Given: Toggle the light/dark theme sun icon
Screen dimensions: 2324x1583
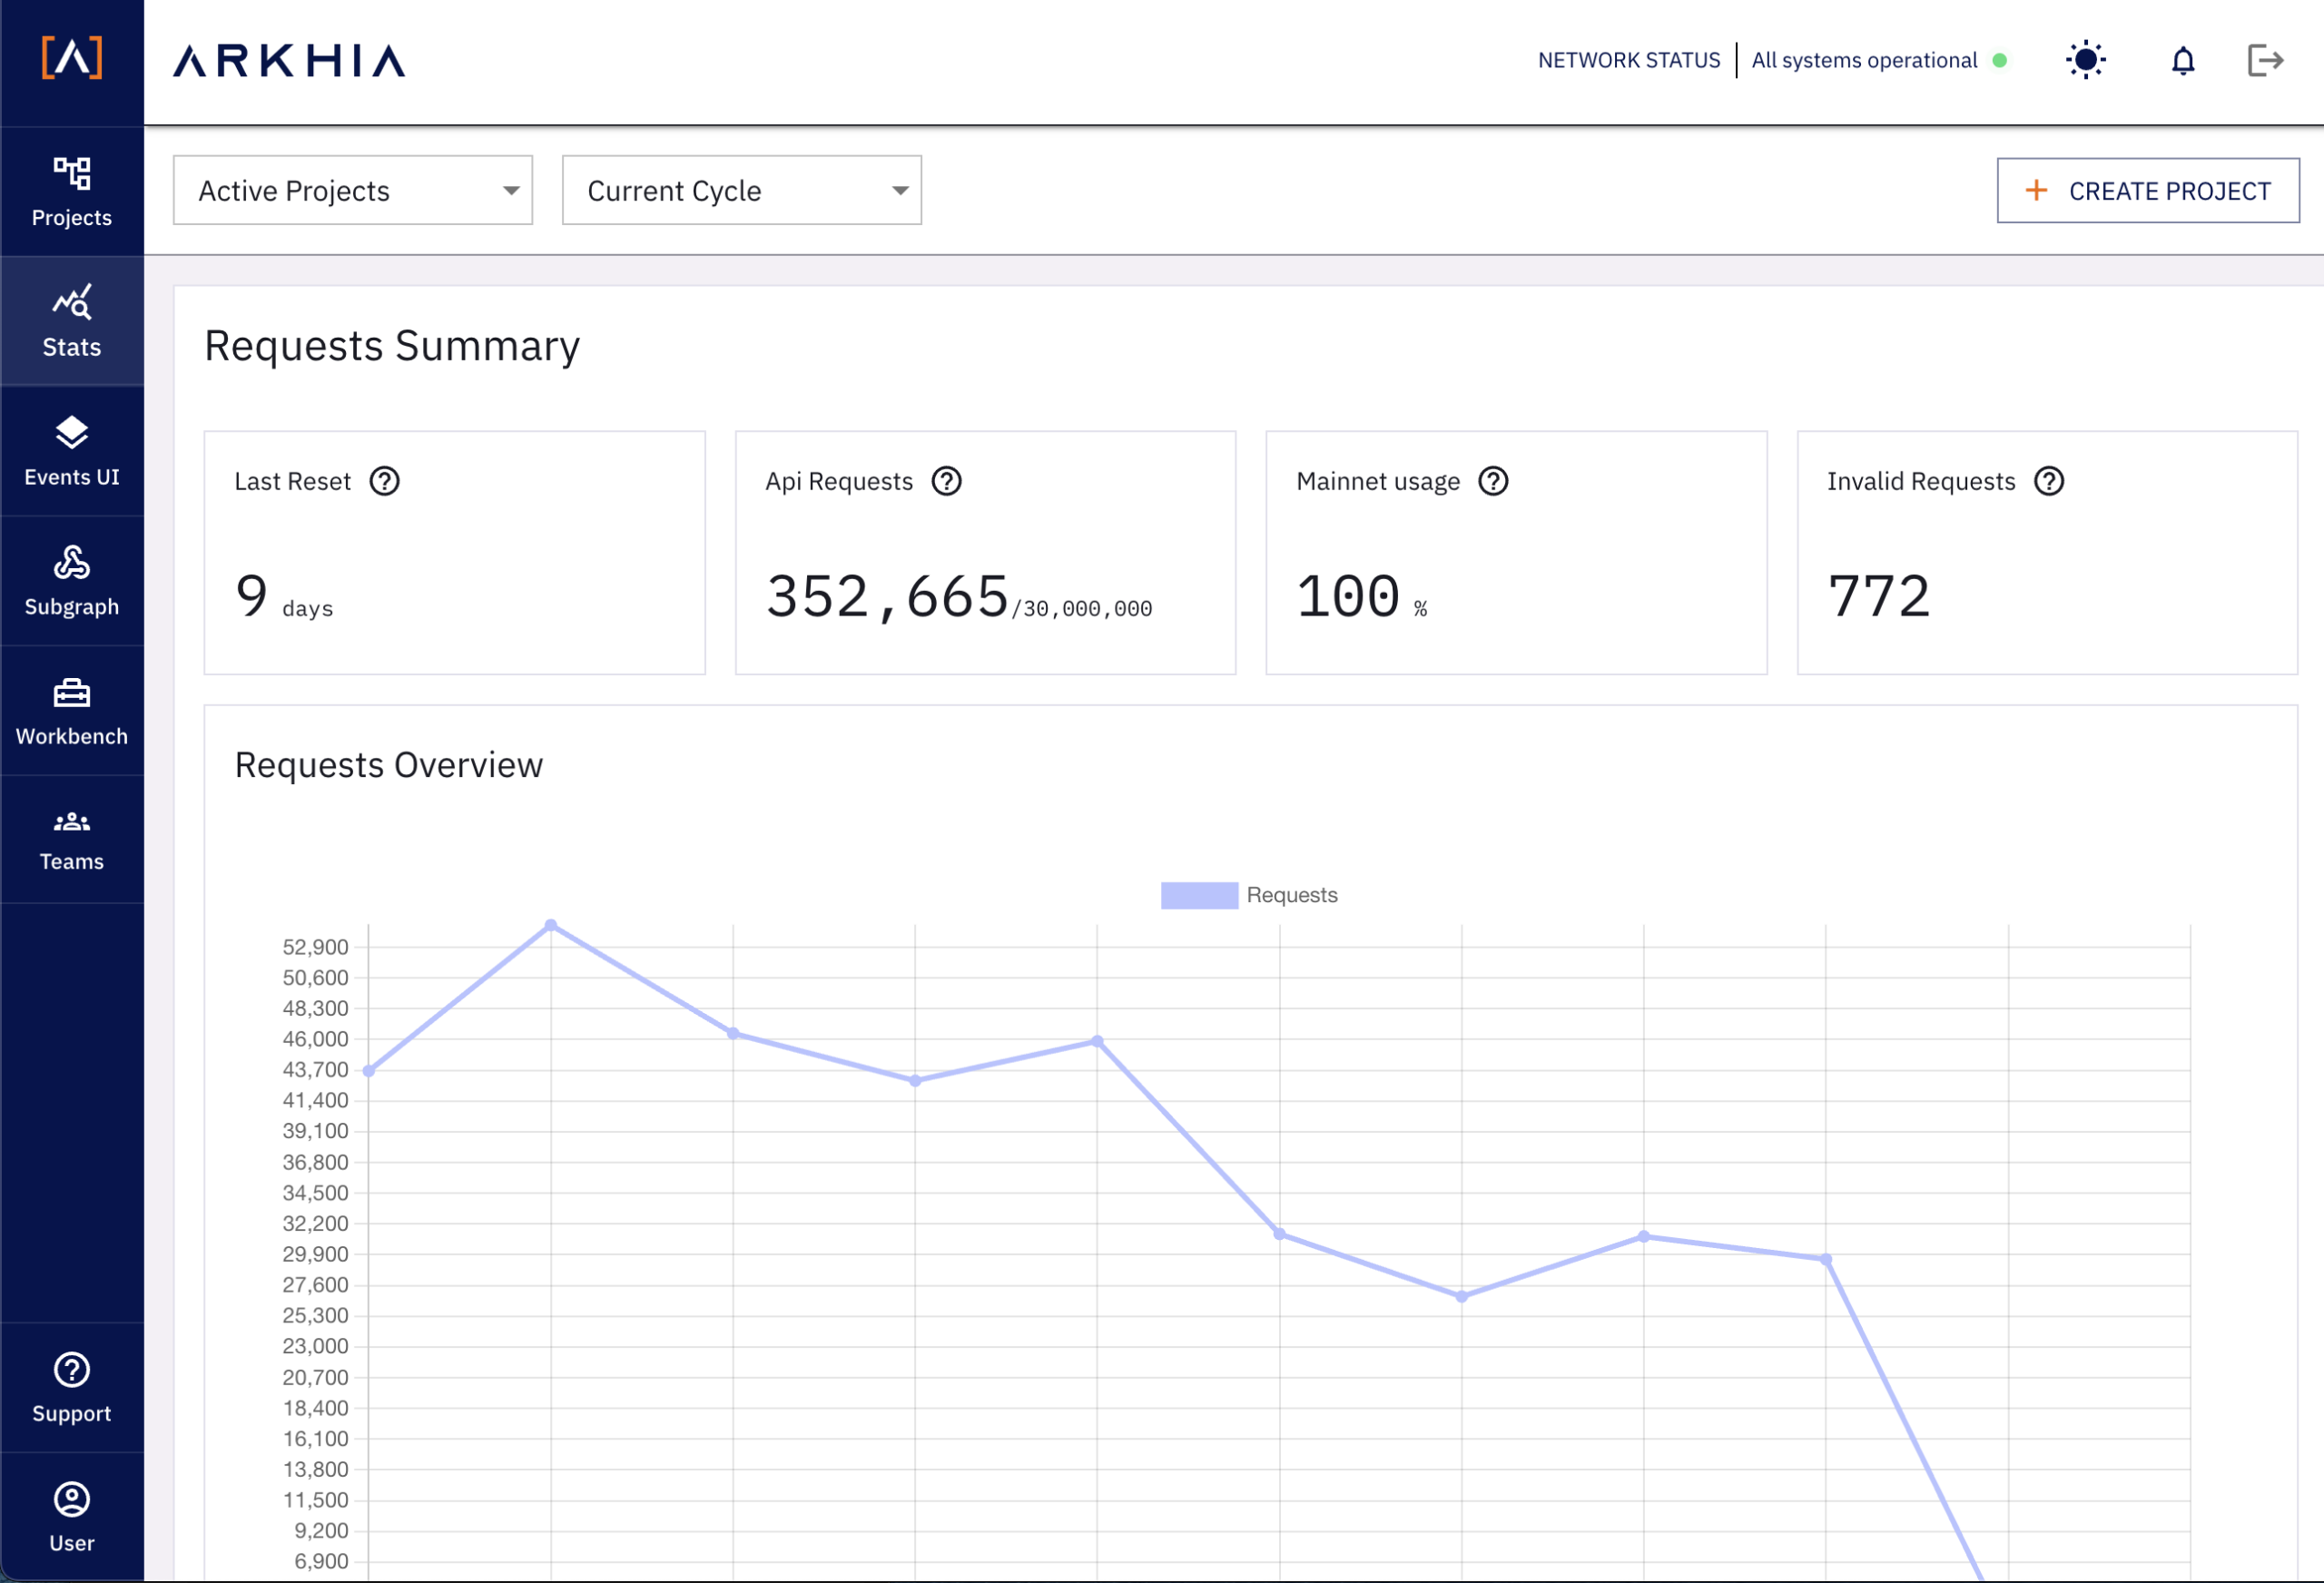Looking at the screenshot, I should pos(2085,60).
